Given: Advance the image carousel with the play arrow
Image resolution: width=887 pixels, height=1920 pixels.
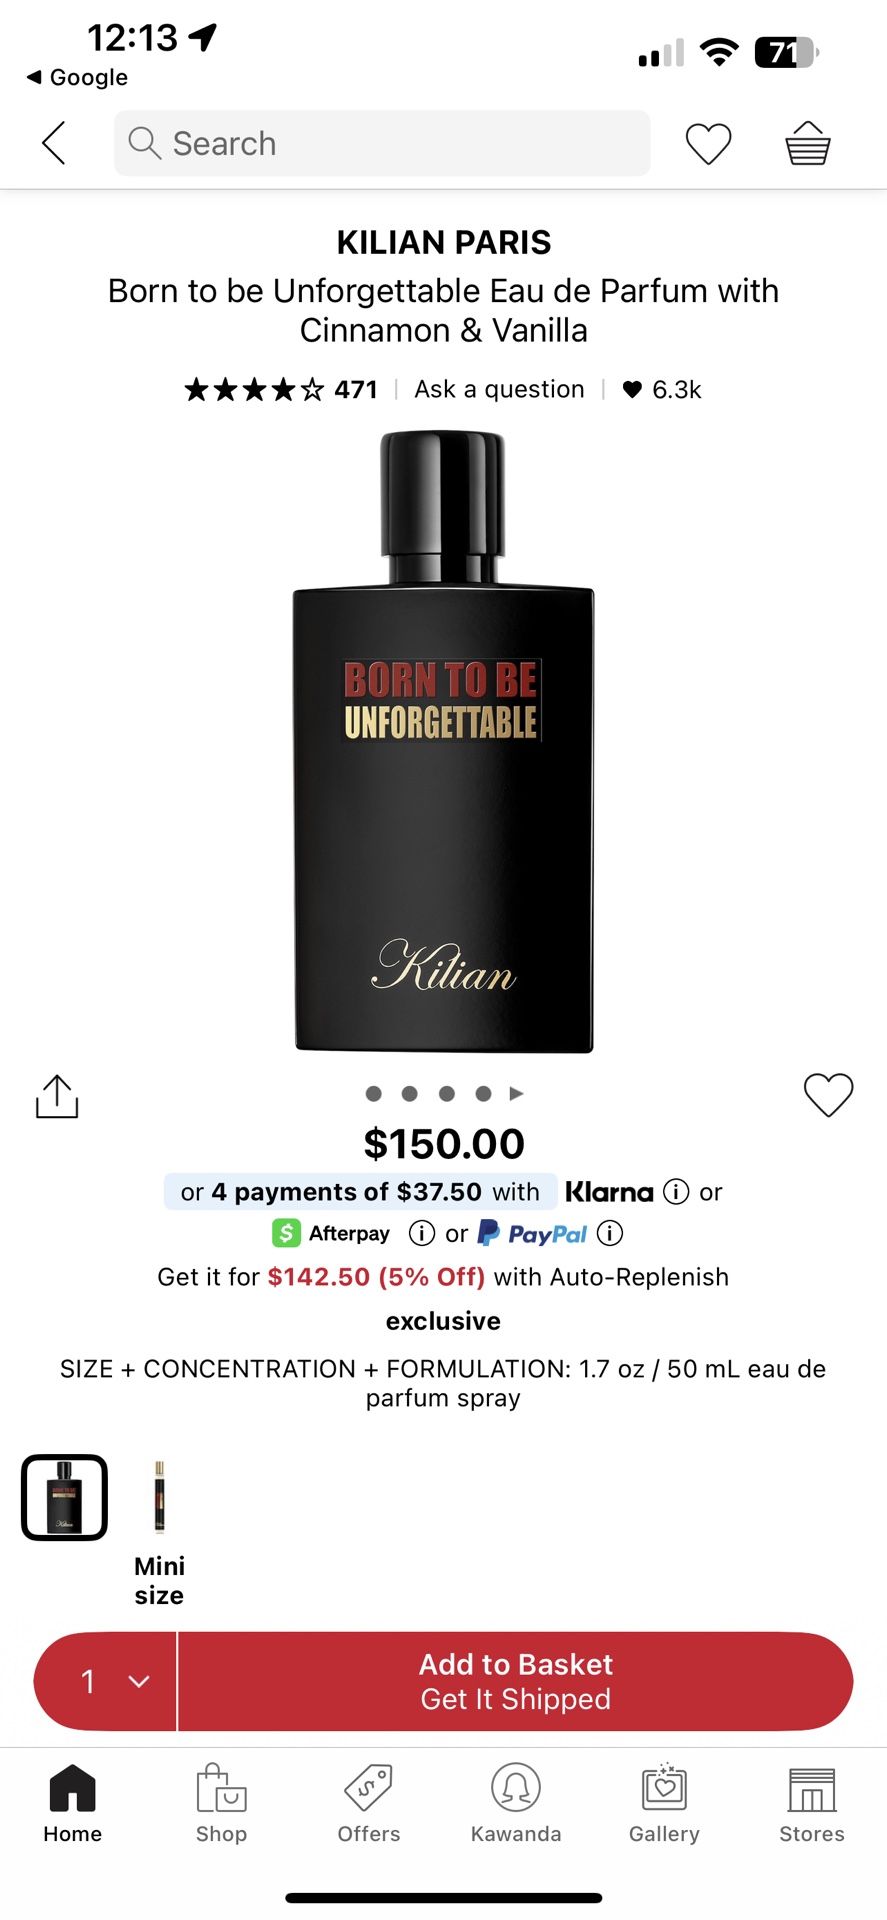Looking at the screenshot, I should (518, 1094).
